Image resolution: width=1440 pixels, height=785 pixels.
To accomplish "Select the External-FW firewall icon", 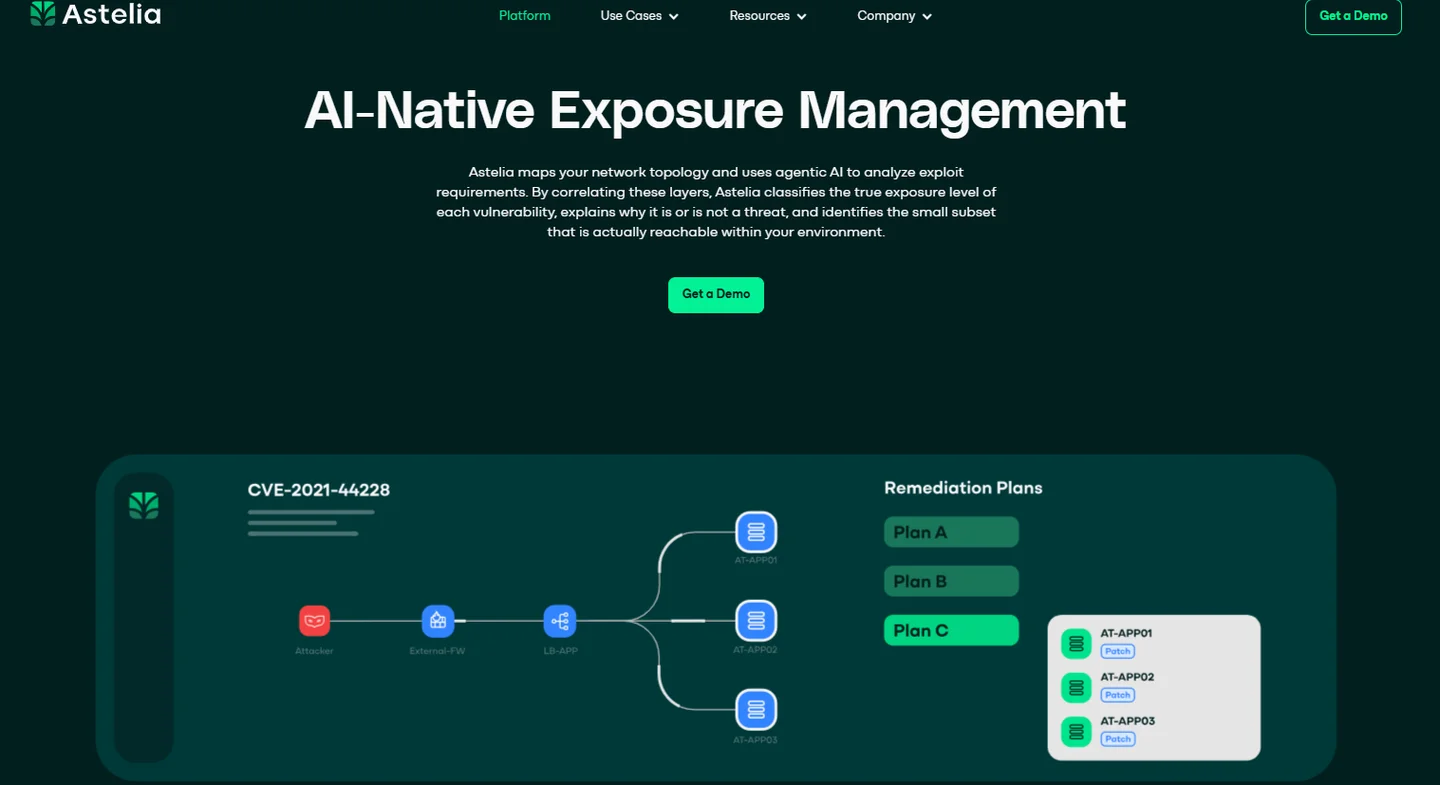I will pos(437,621).
